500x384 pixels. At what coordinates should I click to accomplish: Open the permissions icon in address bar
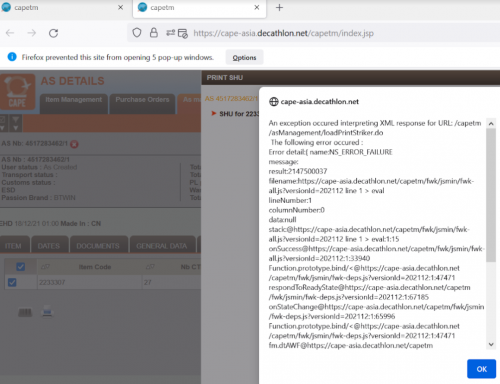[170, 33]
